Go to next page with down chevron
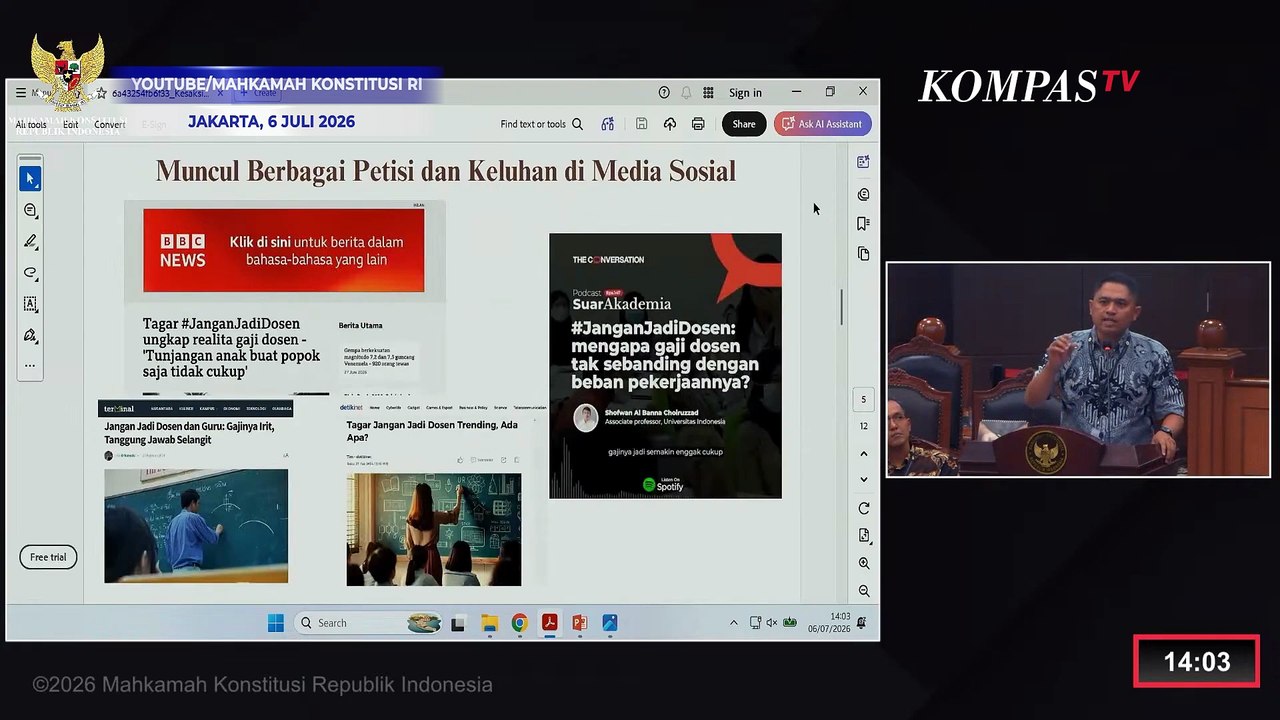 [x=864, y=479]
